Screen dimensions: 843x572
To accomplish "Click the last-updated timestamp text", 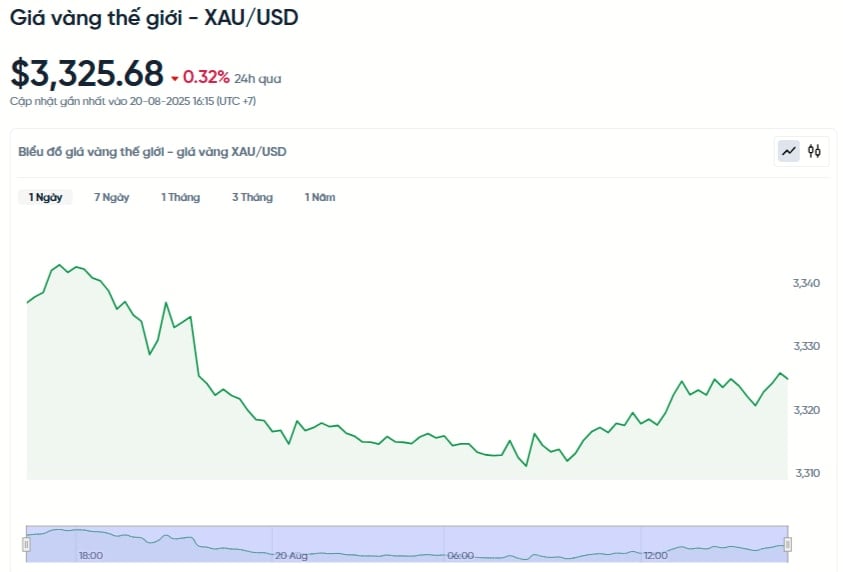I will (133, 101).
